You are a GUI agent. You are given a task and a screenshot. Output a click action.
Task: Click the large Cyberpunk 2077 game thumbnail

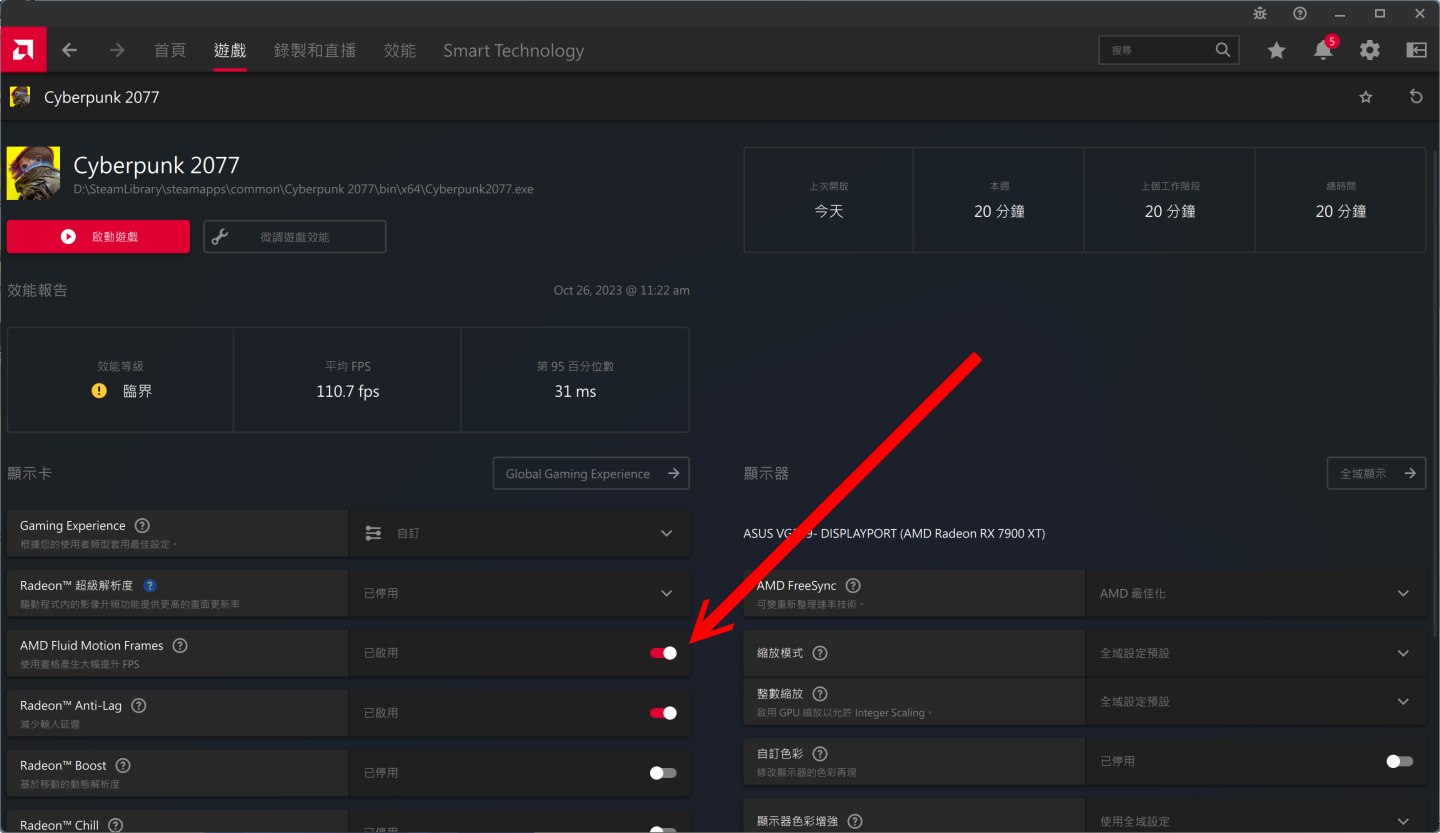(33, 173)
